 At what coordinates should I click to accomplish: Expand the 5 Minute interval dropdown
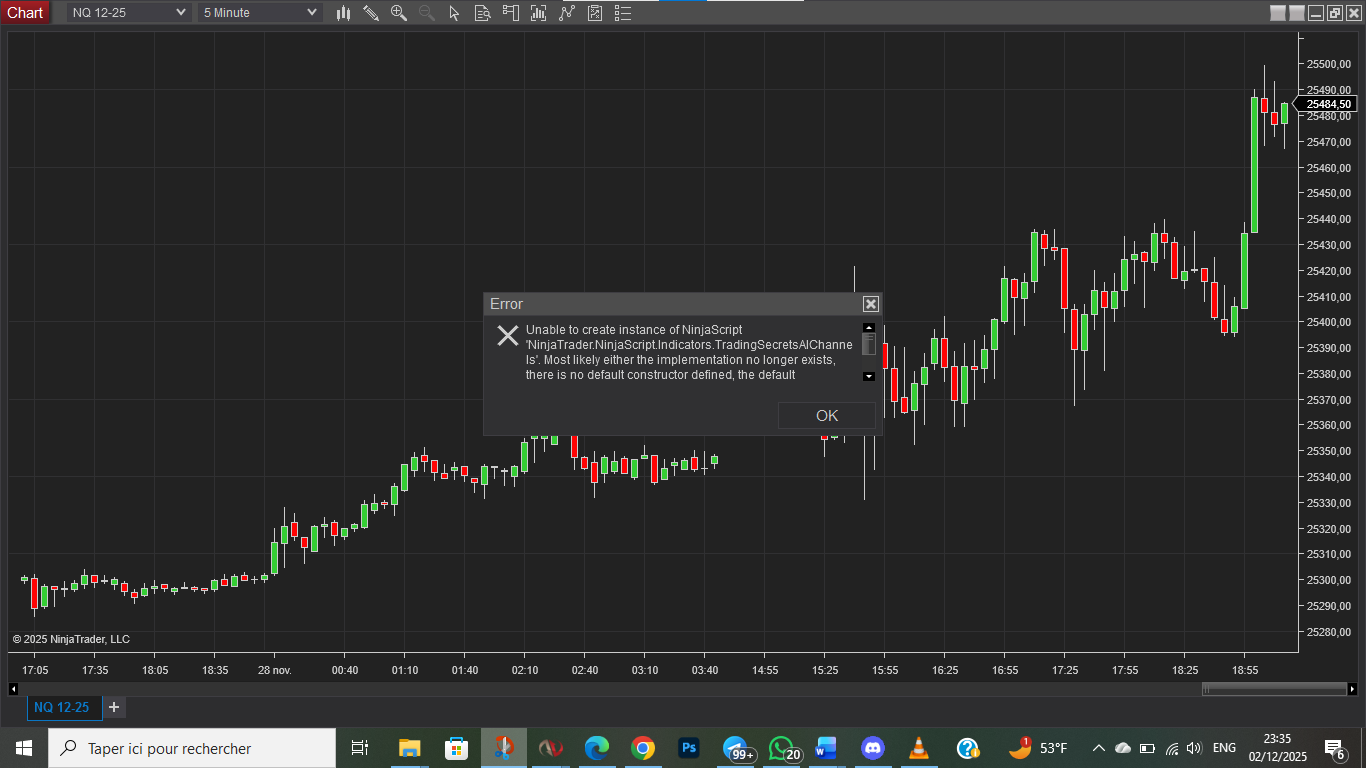tap(311, 13)
